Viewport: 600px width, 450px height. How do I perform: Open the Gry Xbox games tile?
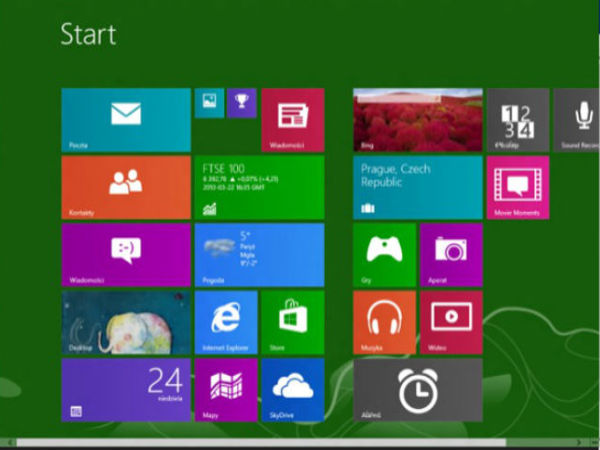(385, 255)
